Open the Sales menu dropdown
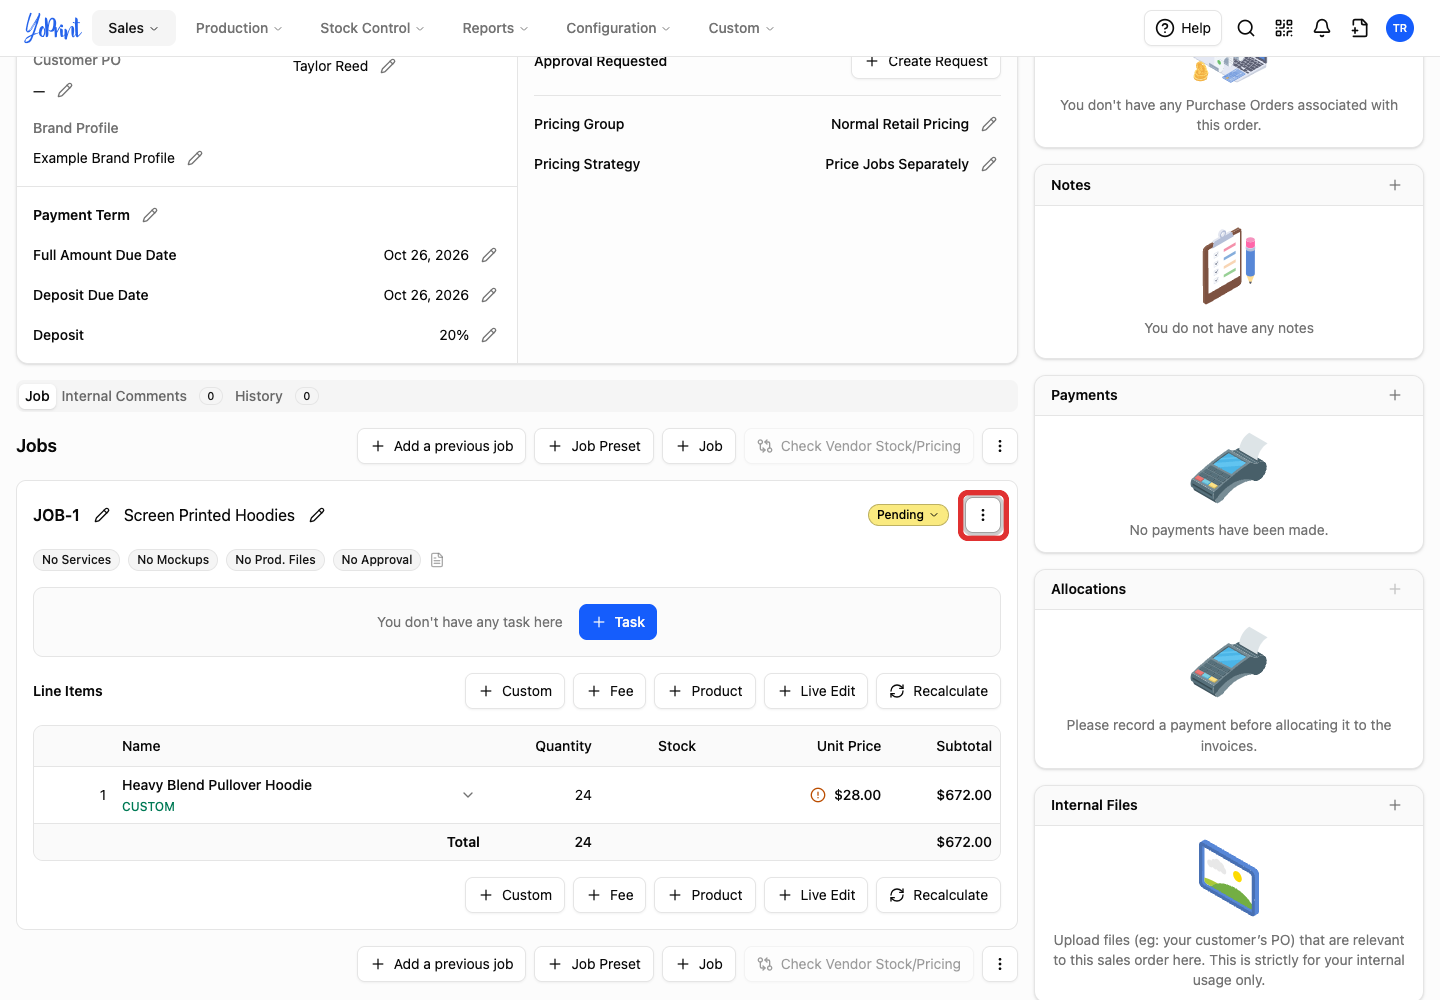 coord(134,28)
